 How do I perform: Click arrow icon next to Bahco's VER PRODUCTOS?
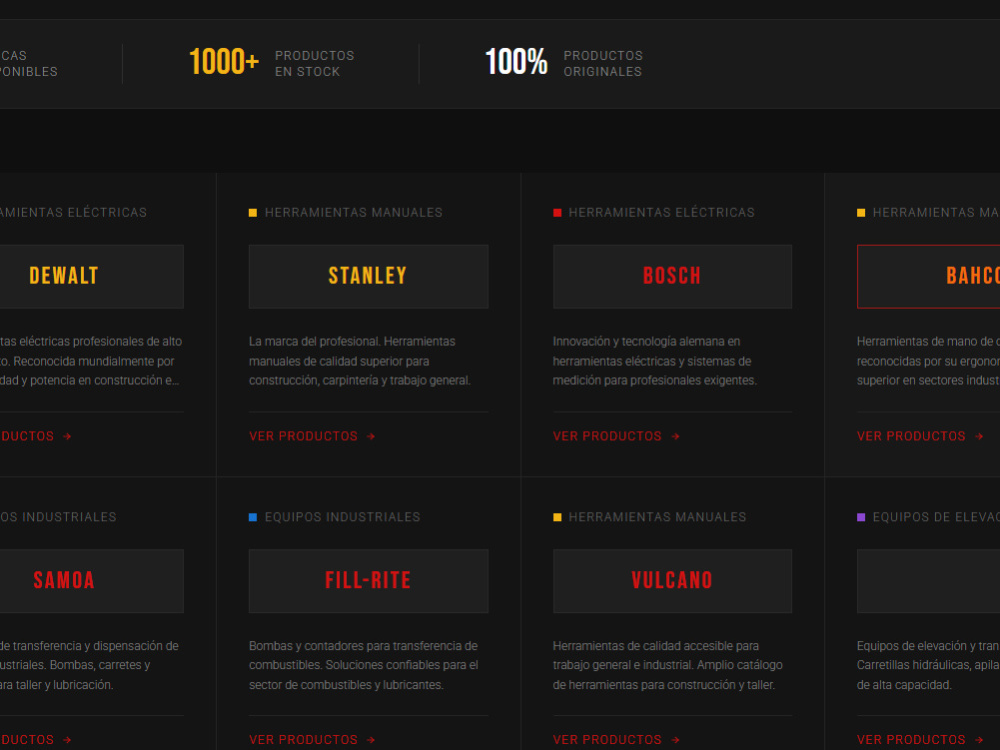point(979,436)
